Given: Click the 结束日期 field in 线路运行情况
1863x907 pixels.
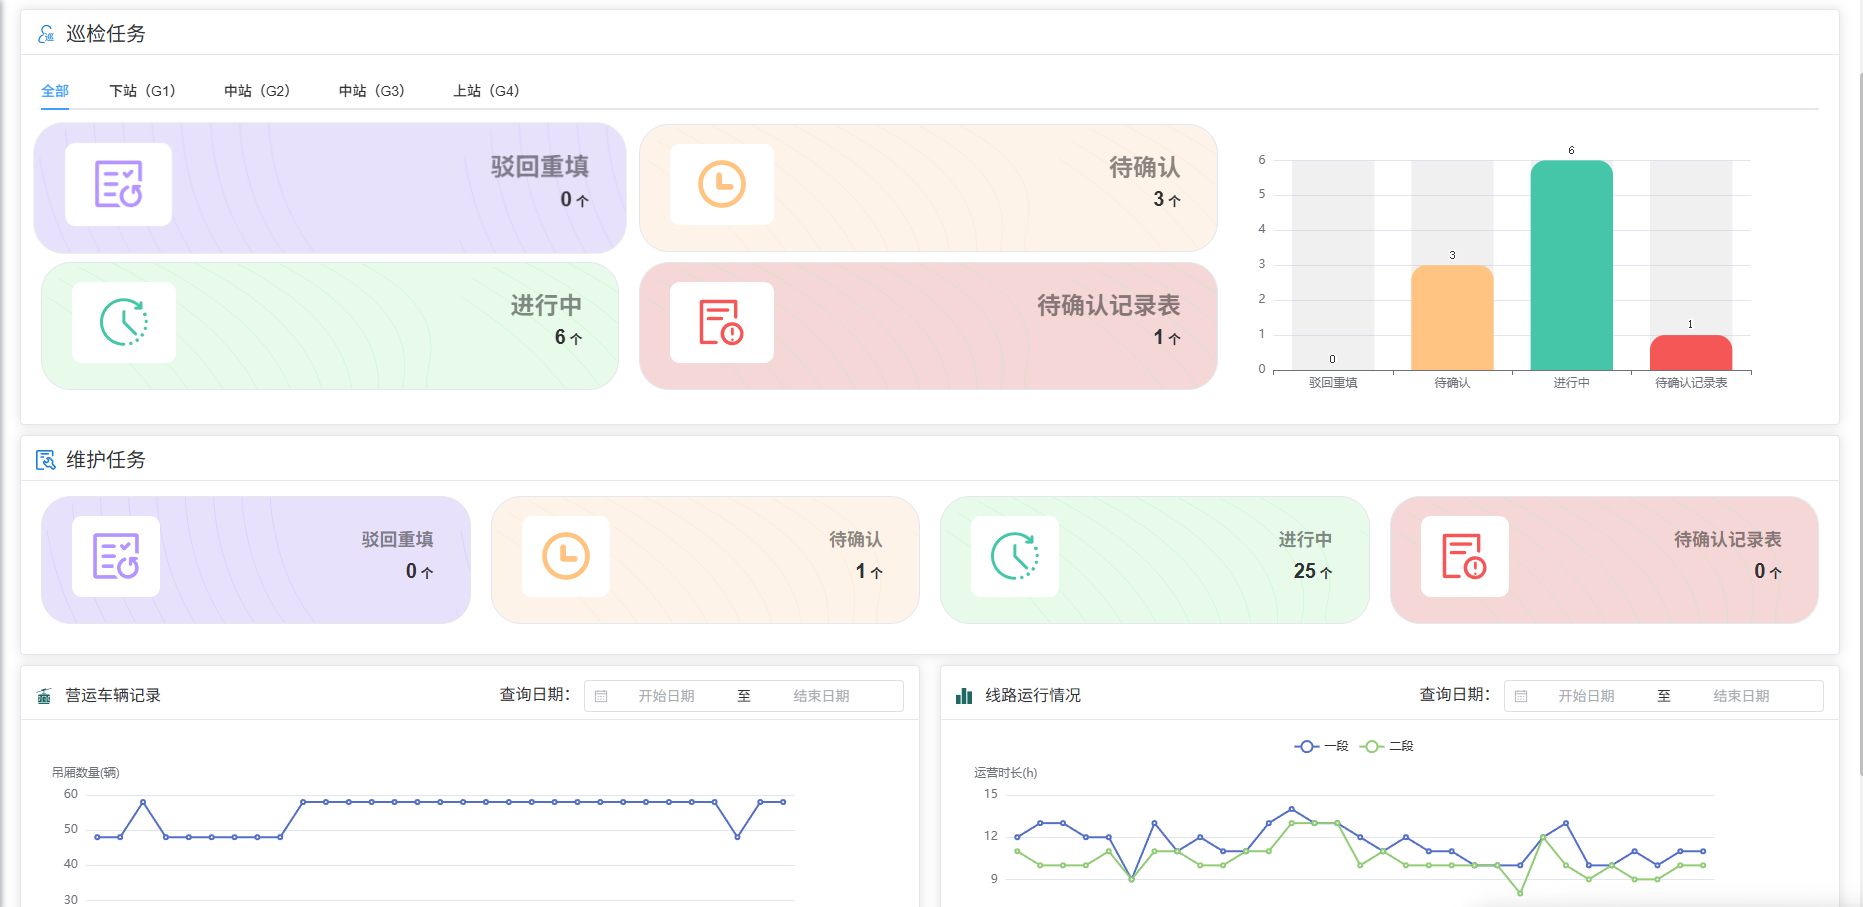Looking at the screenshot, I should tap(1741, 696).
